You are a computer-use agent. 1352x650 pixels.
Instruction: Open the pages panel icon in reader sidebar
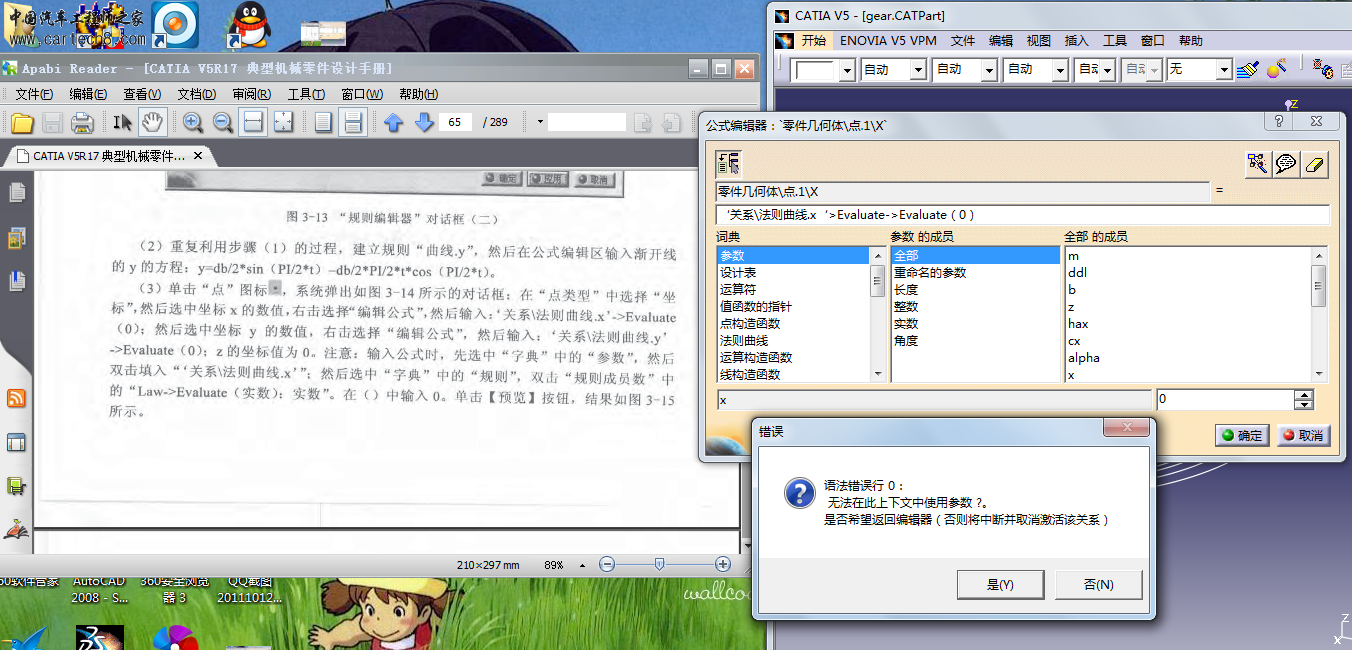pos(16,193)
